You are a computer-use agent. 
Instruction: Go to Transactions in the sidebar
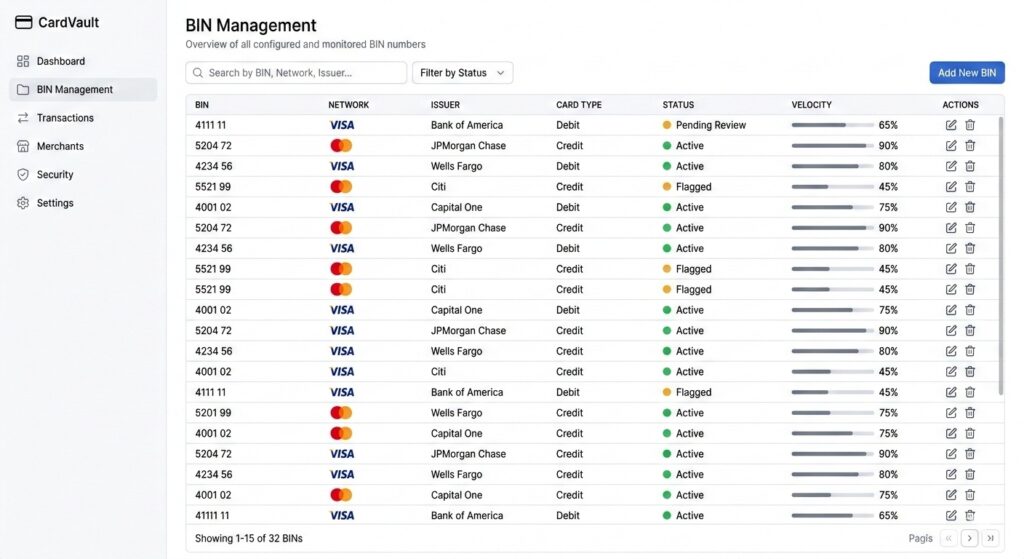point(65,118)
